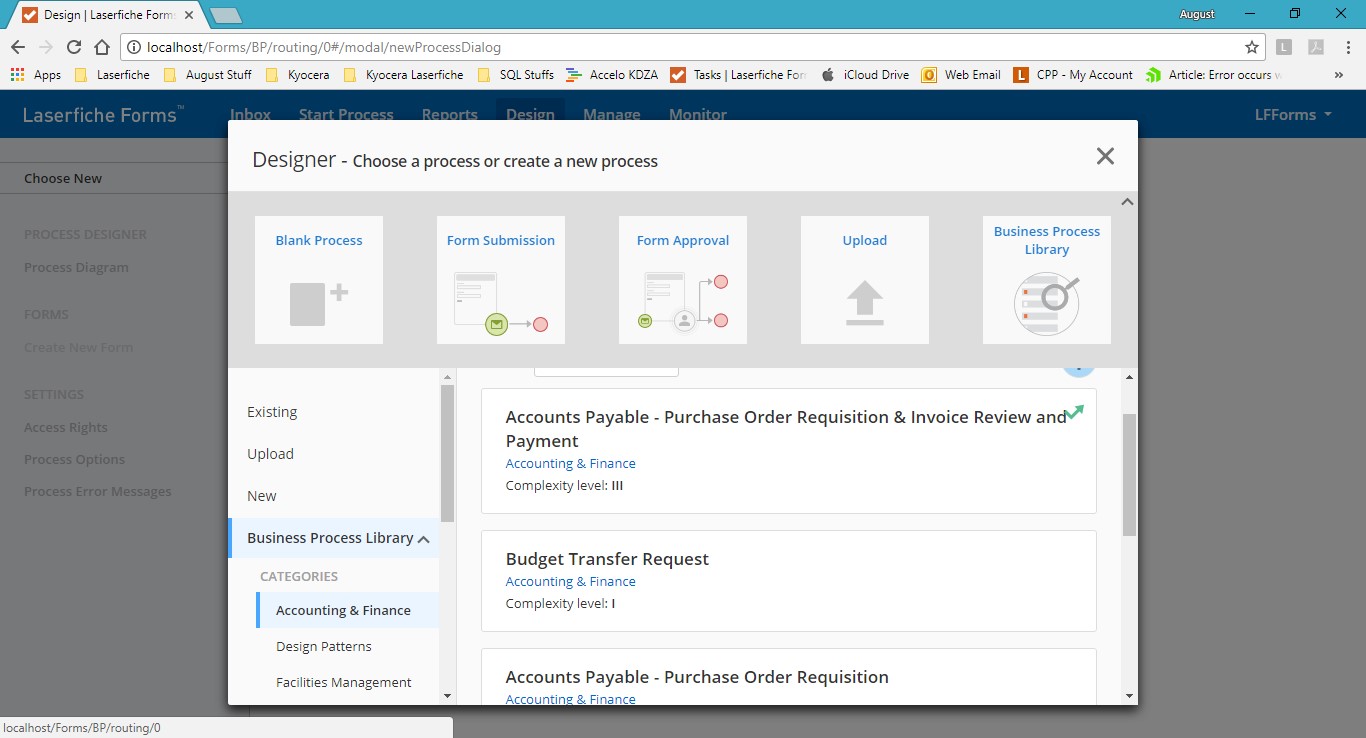Open the Start Process tab
This screenshot has width=1366, height=738.
pyautogui.click(x=346, y=115)
